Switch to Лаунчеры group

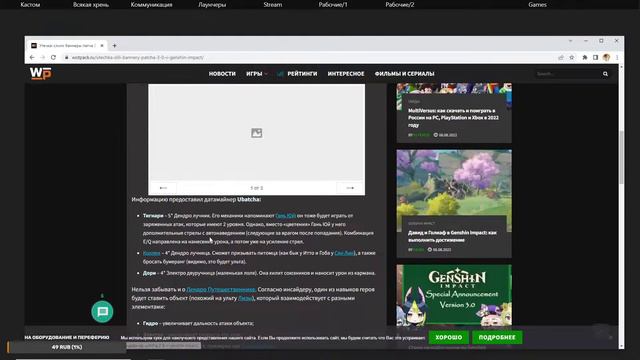tap(212, 4)
